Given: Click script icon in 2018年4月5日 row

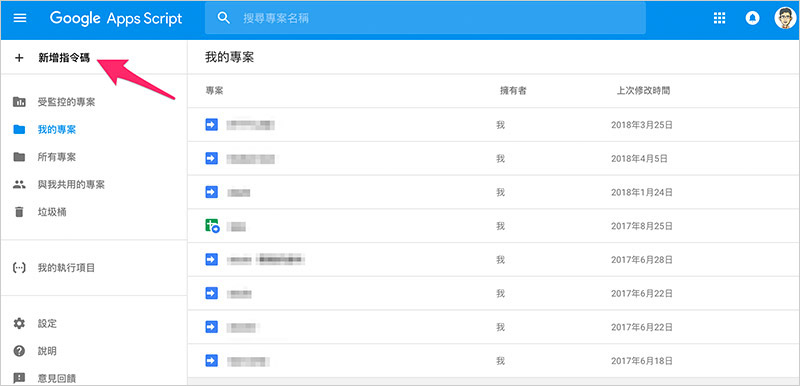Looking at the screenshot, I should (x=211, y=158).
